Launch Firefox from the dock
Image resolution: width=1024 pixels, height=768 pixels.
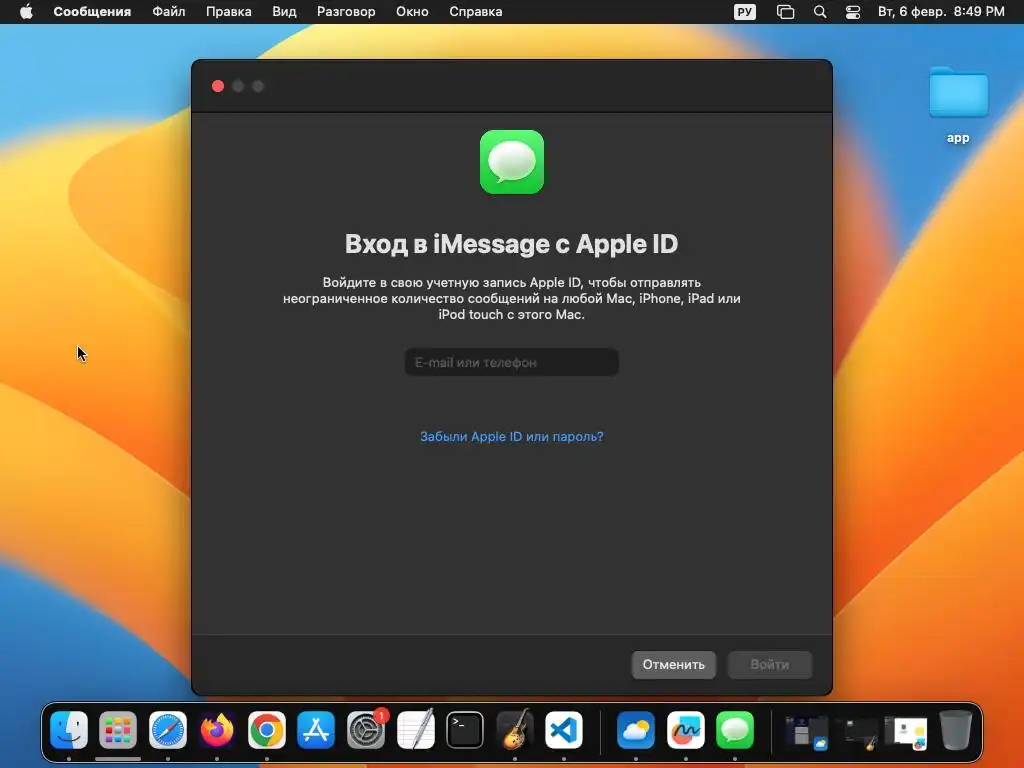pos(217,729)
